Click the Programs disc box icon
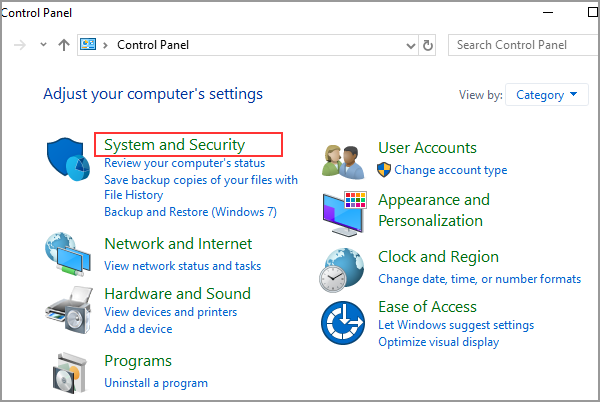Image resolution: width=600 pixels, height=402 pixels. pos(70,373)
